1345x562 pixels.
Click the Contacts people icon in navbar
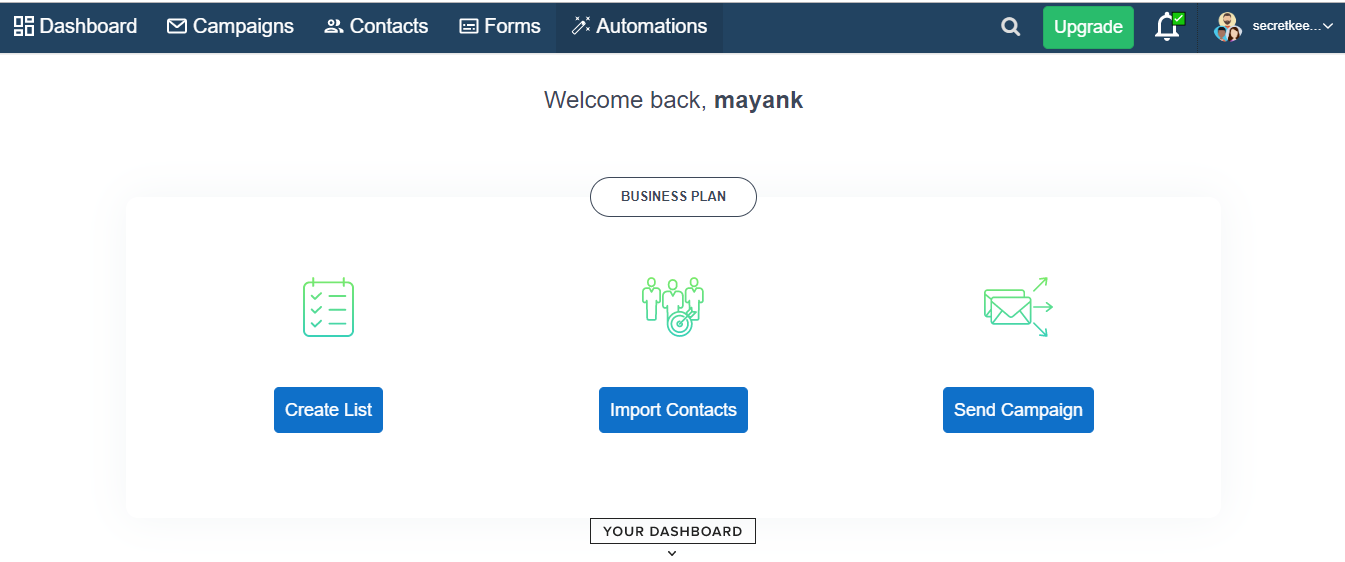click(334, 27)
